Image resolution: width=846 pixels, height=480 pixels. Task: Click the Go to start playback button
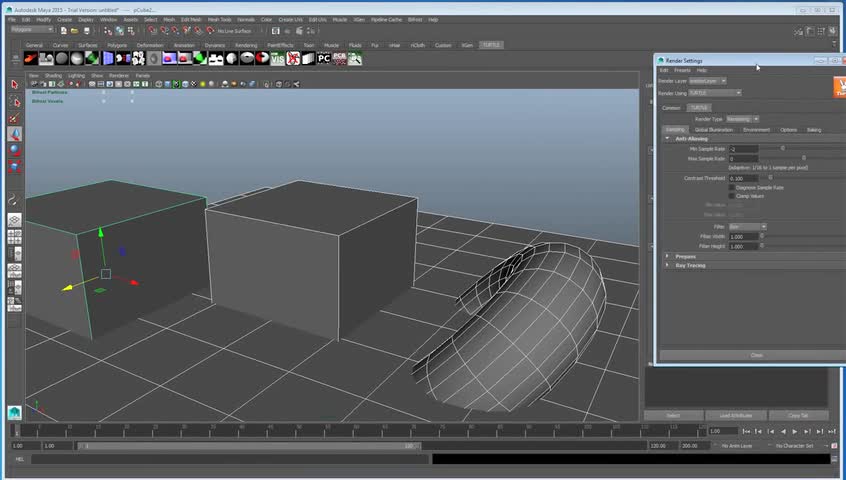(x=746, y=431)
